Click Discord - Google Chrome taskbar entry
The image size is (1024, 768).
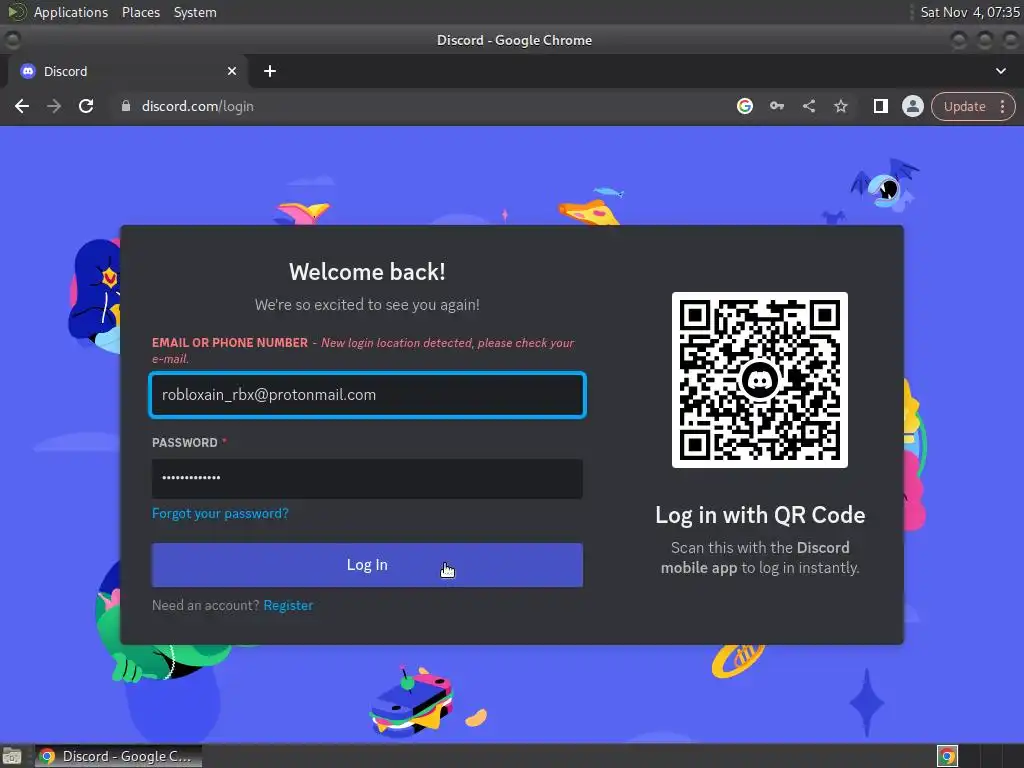click(118, 756)
